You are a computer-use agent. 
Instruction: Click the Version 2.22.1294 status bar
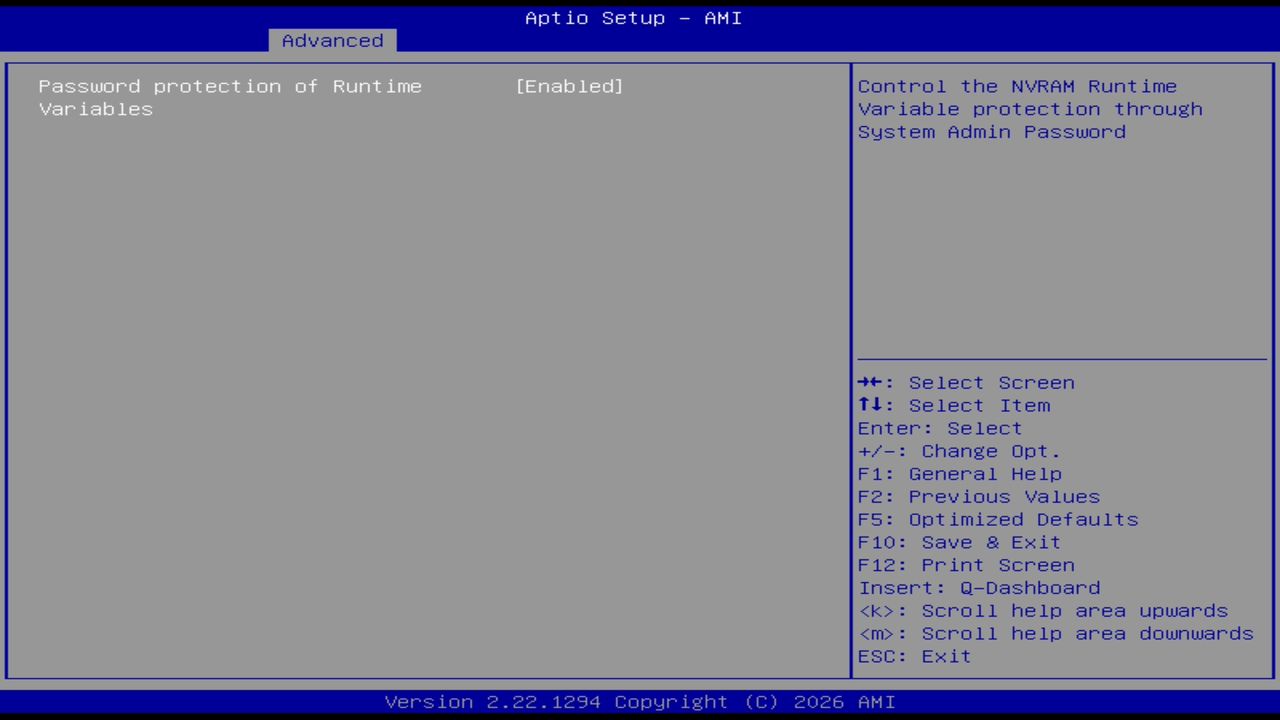click(633, 702)
